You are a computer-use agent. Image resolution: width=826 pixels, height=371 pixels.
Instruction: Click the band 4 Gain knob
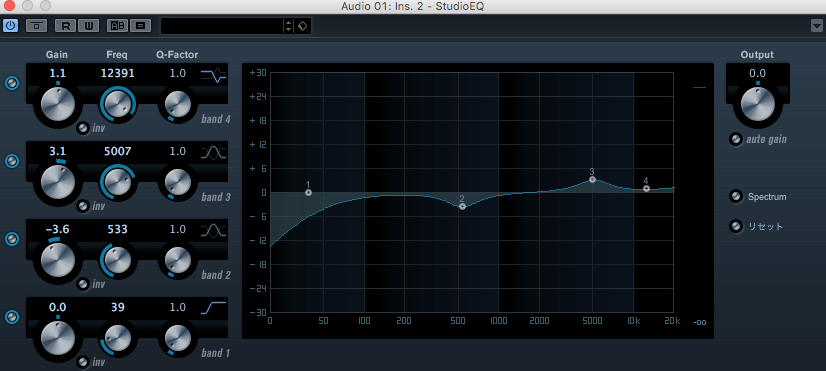[58, 103]
